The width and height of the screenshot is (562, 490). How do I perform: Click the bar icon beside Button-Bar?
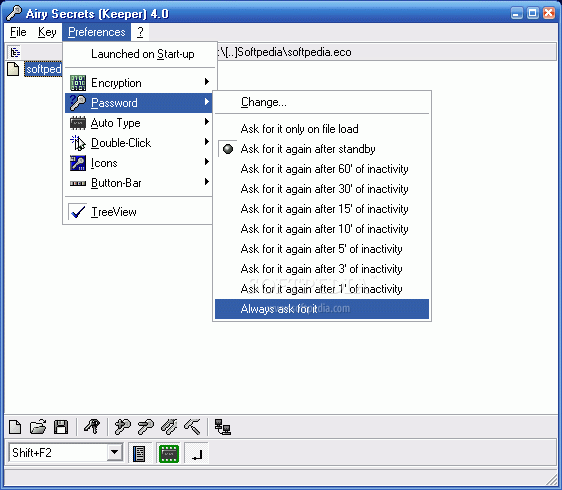coord(78,184)
